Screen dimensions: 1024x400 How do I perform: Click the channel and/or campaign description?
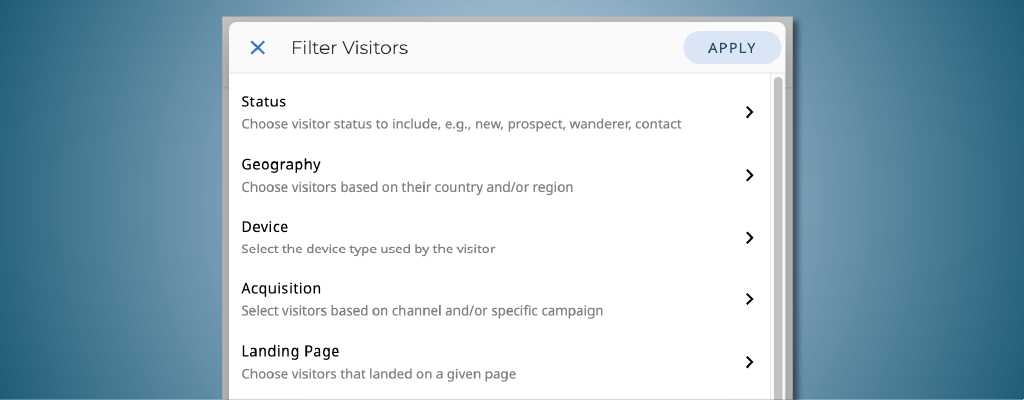(x=422, y=311)
